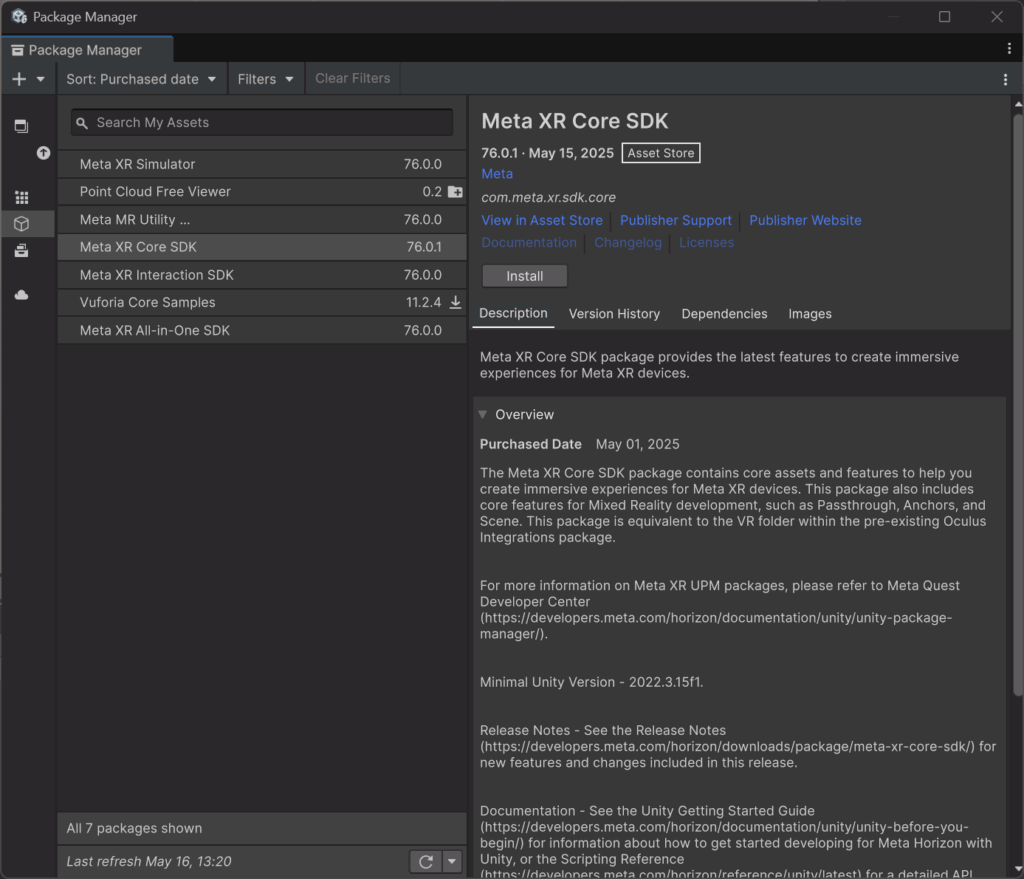Image resolution: width=1024 pixels, height=879 pixels.
Task: Click the Purchased Date value May 01, 2025
Action: coord(637,444)
